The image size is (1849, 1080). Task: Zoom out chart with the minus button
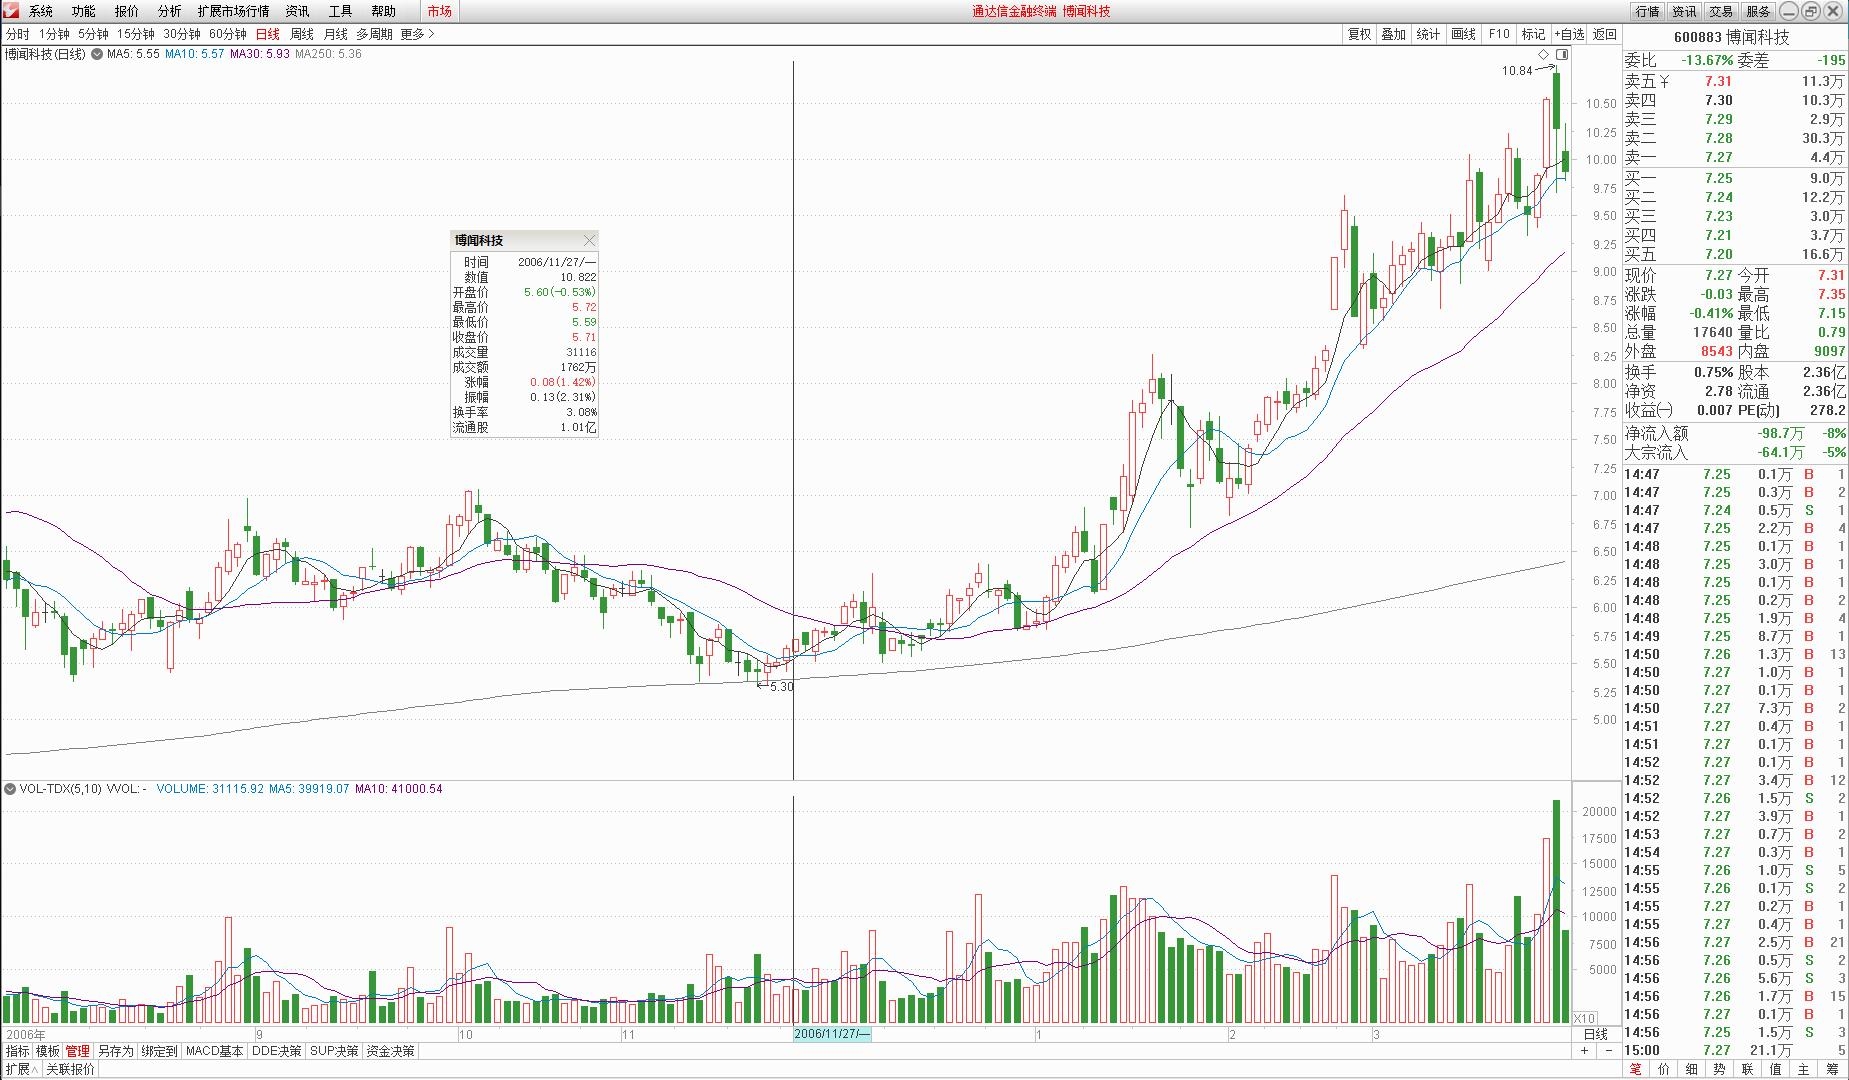tap(1608, 1051)
